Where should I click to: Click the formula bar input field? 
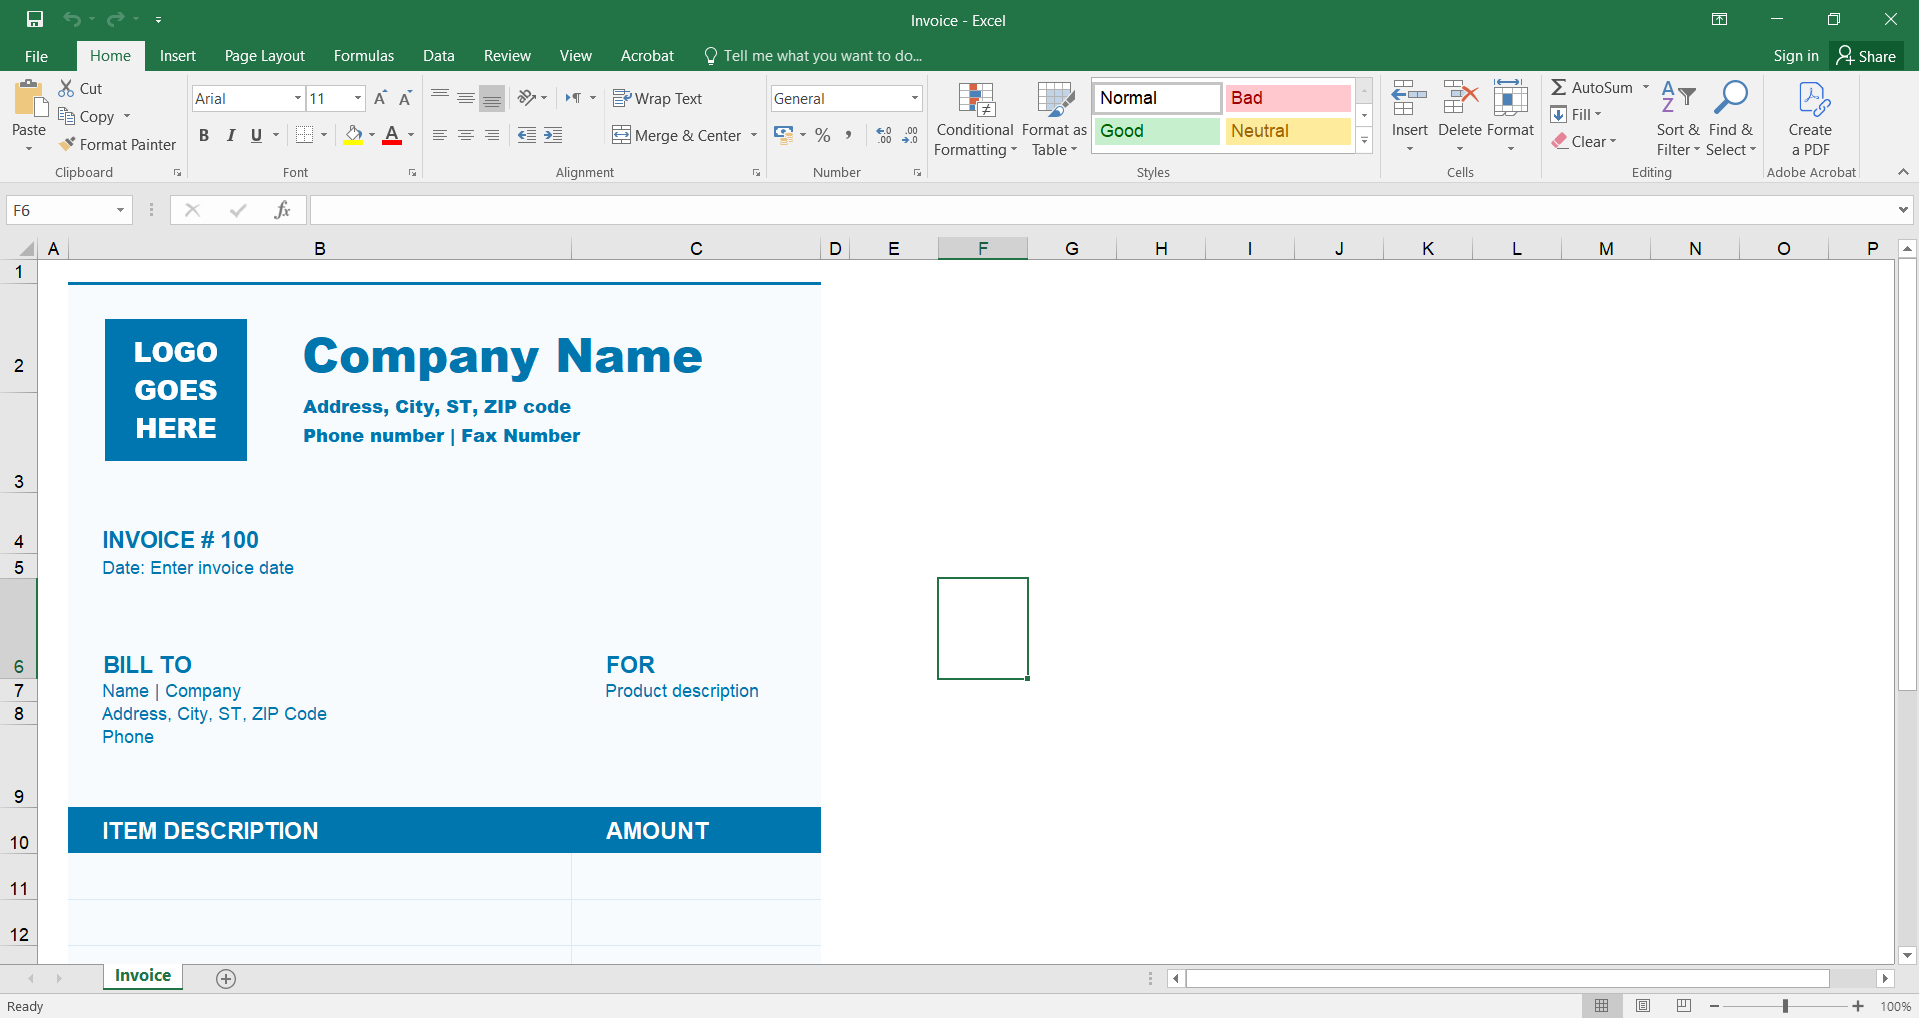point(1100,210)
